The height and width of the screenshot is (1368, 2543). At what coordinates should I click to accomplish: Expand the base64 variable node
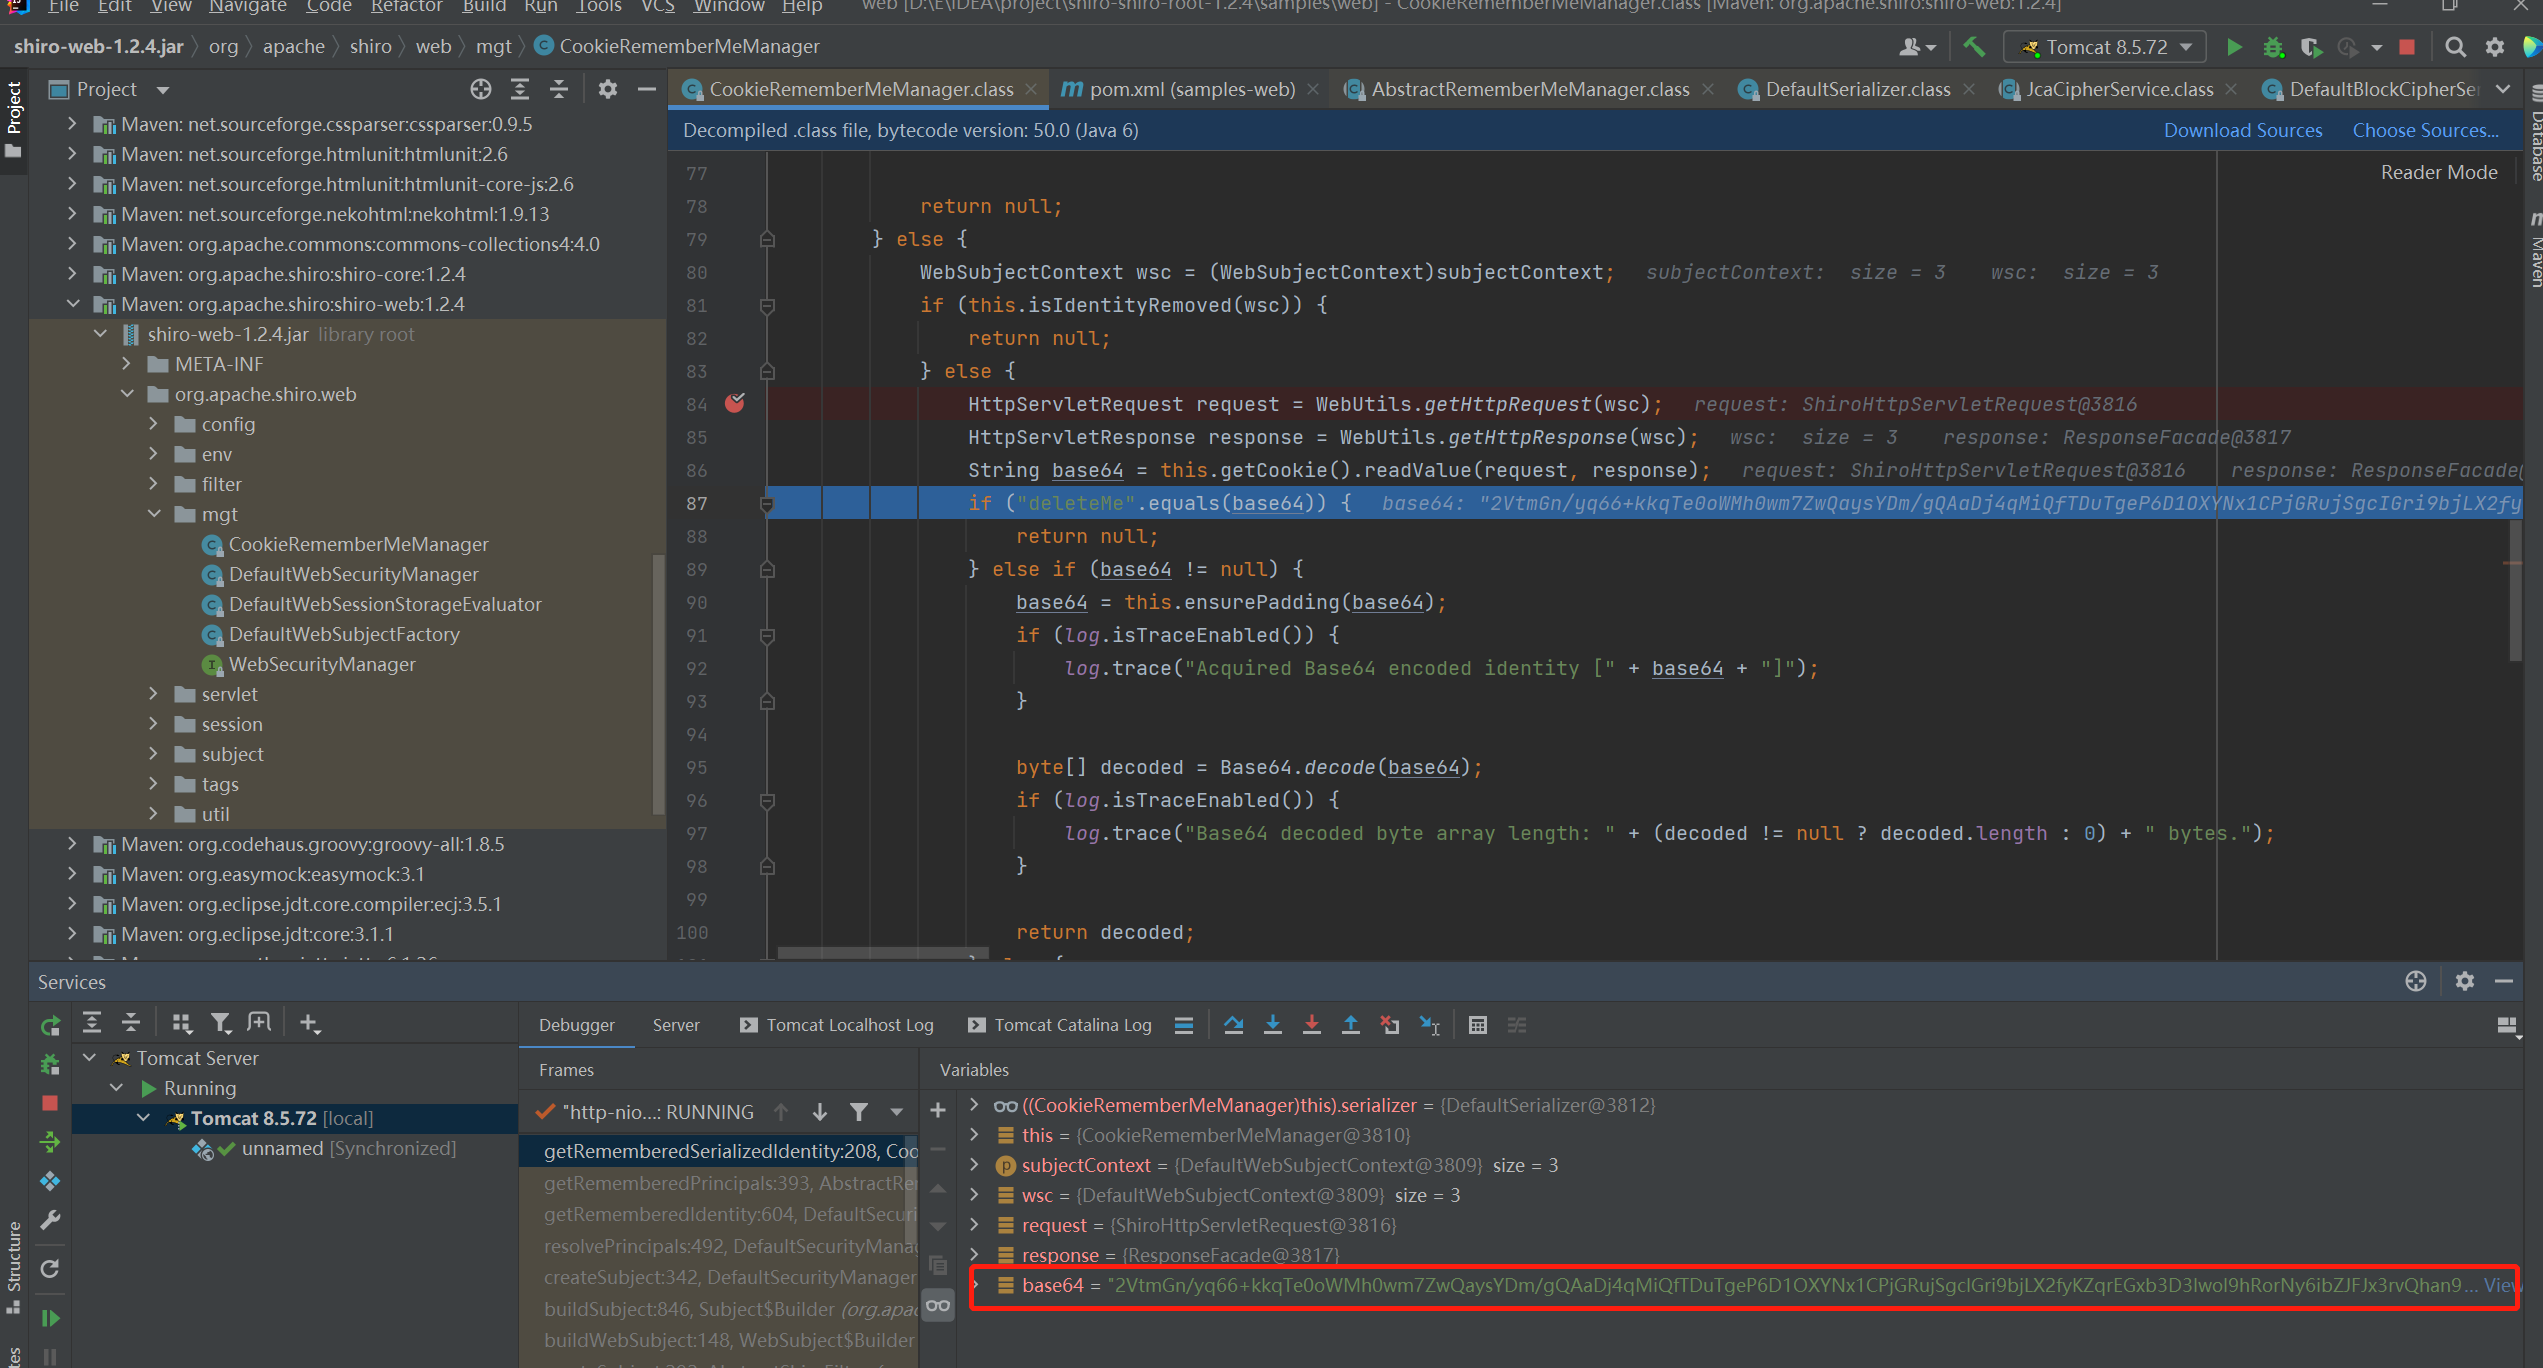click(975, 1285)
